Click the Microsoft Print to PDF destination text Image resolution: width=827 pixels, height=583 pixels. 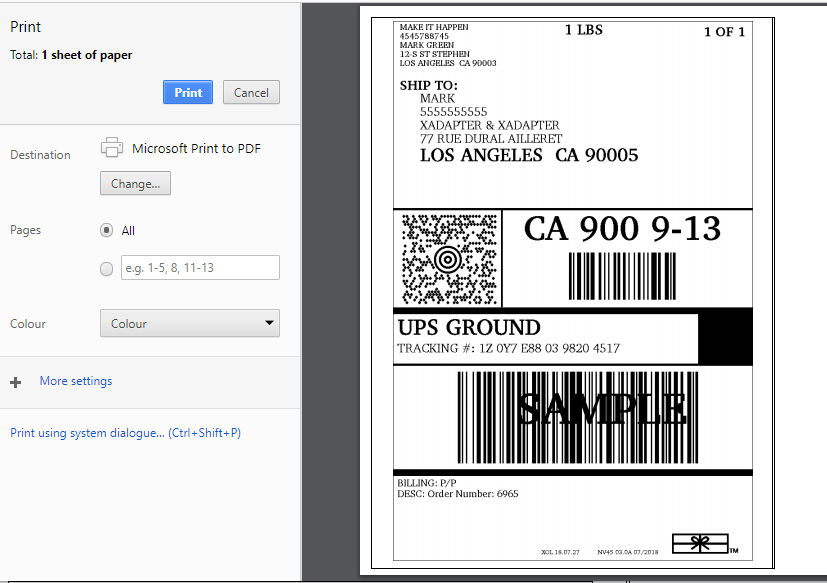click(x=196, y=148)
